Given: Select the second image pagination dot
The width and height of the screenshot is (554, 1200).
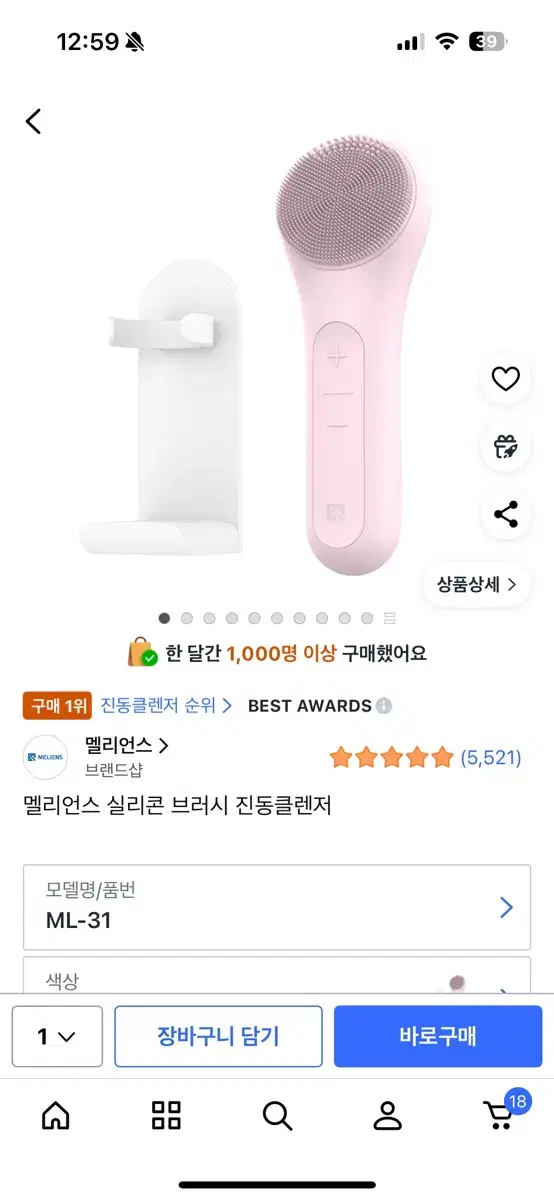Looking at the screenshot, I should click(187, 619).
